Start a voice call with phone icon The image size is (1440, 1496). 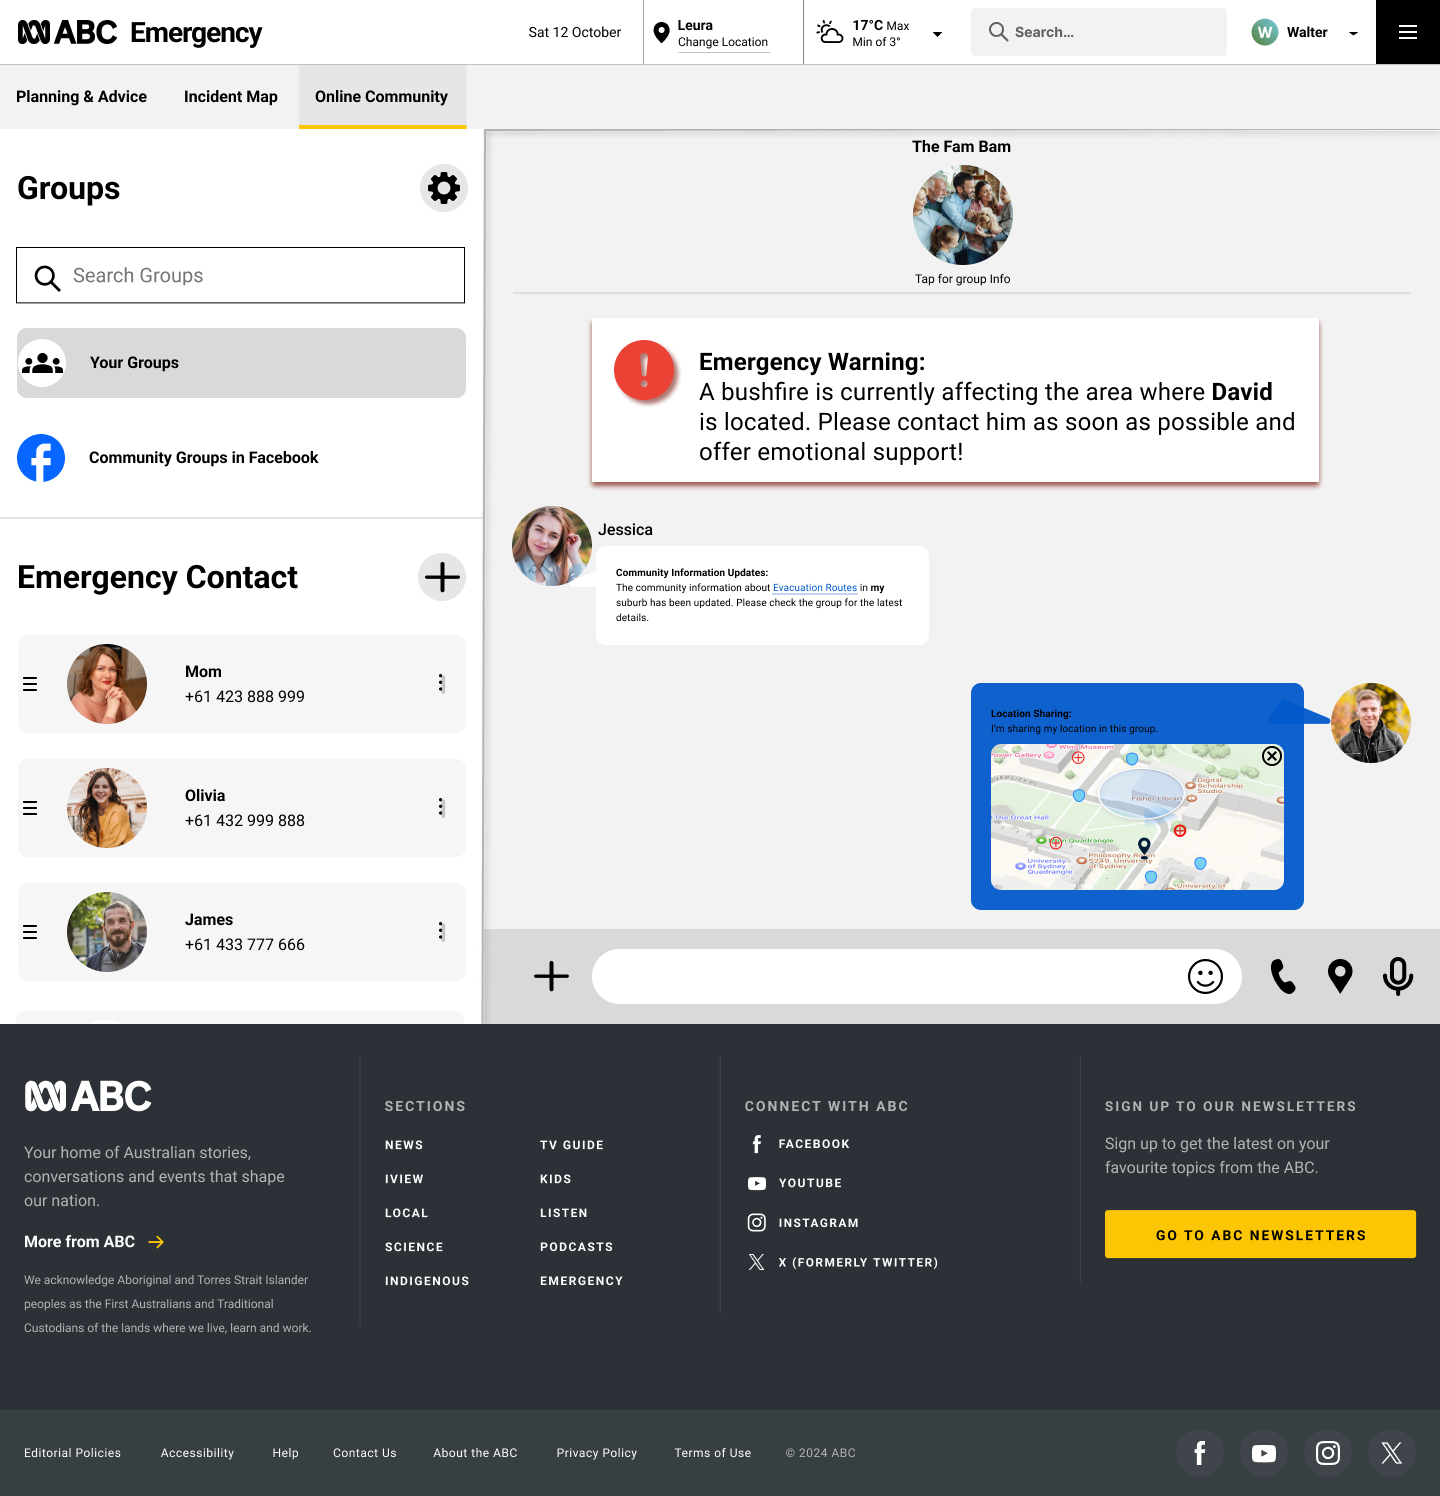tap(1283, 976)
